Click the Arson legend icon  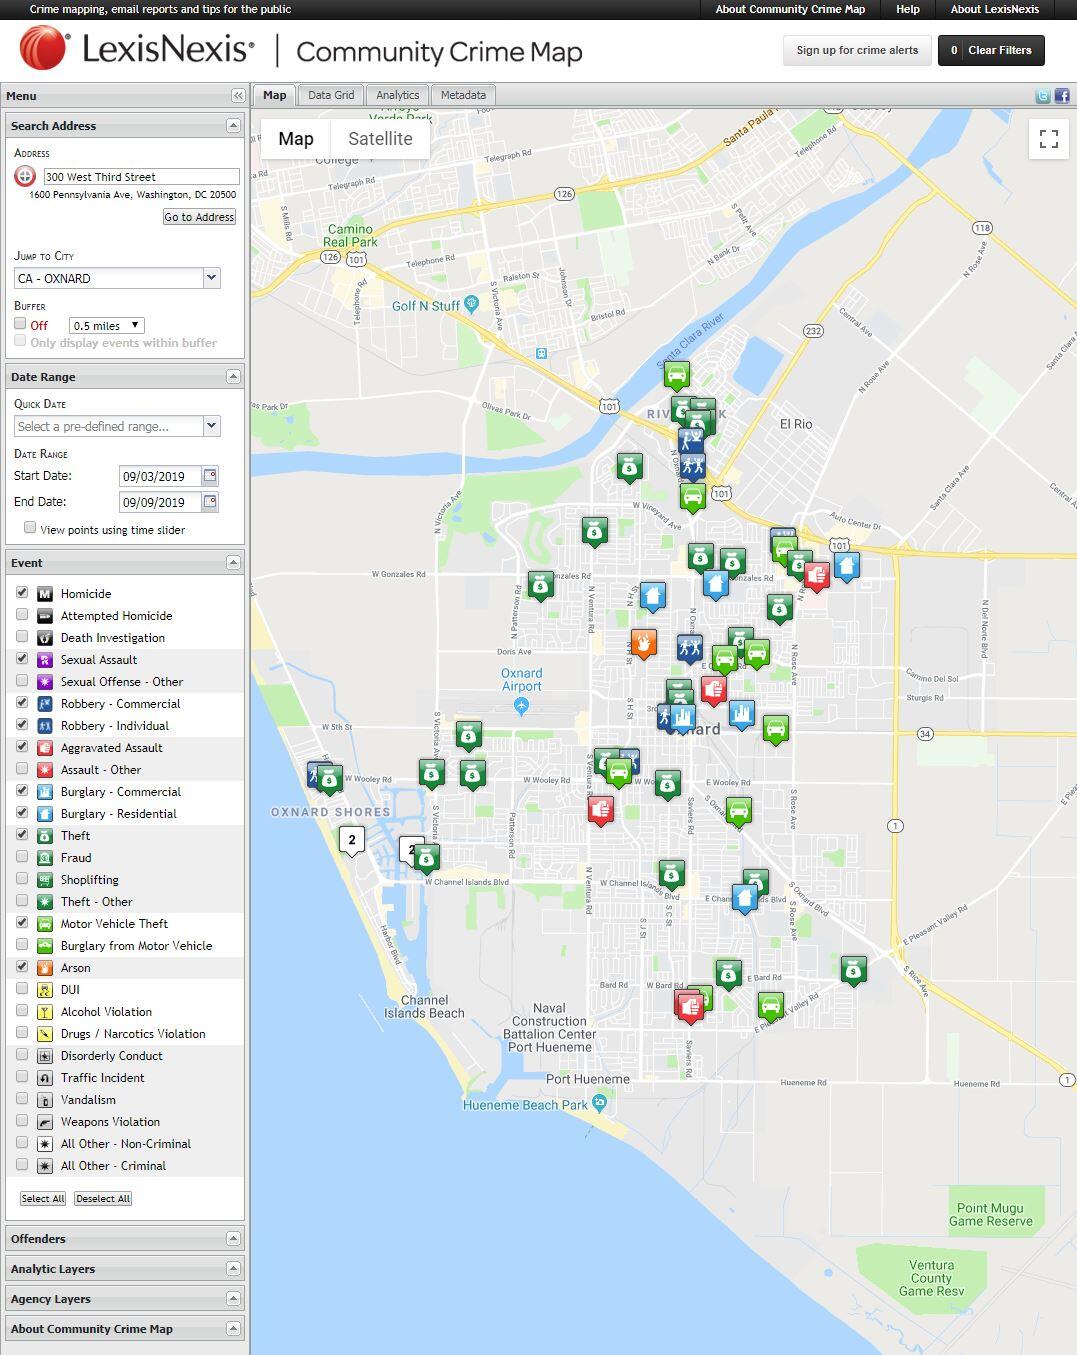pos(44,968)
